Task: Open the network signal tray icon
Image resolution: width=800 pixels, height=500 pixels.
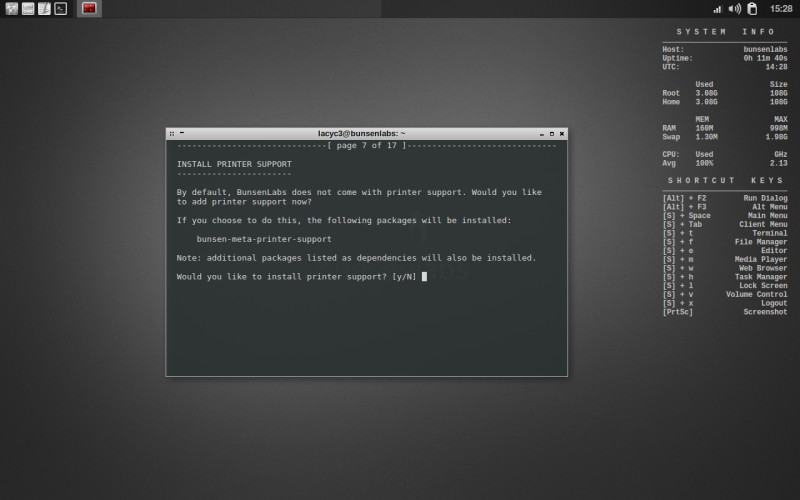Action: (717, 9)
